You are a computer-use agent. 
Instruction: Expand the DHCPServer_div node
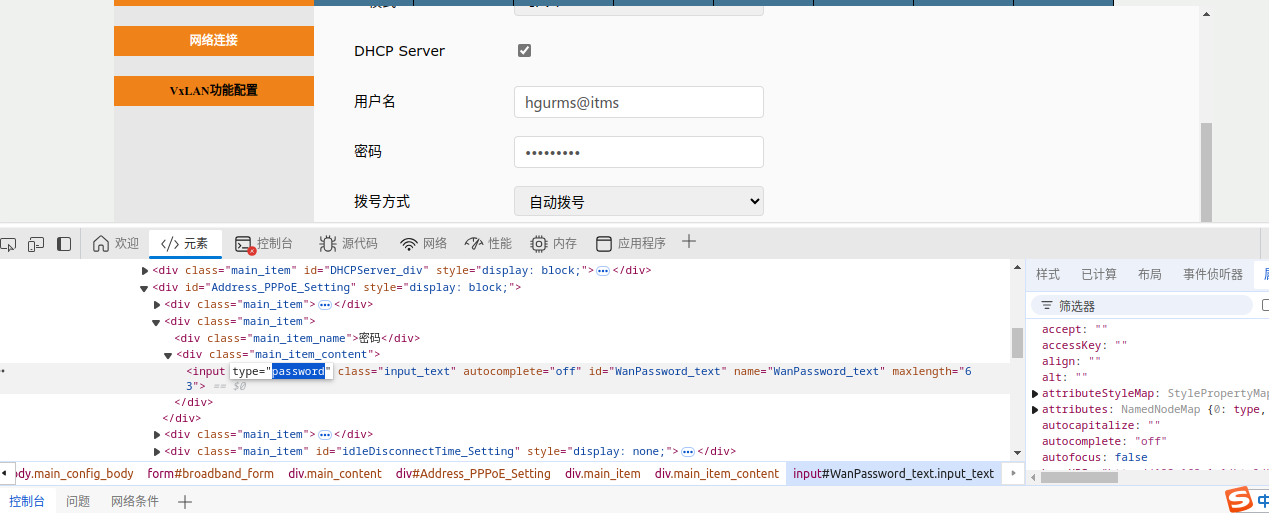coord(144,271)
